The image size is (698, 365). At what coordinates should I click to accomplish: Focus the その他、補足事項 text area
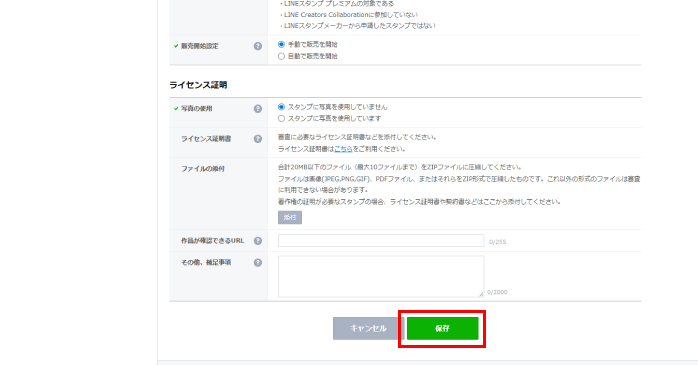coord(381,276)
